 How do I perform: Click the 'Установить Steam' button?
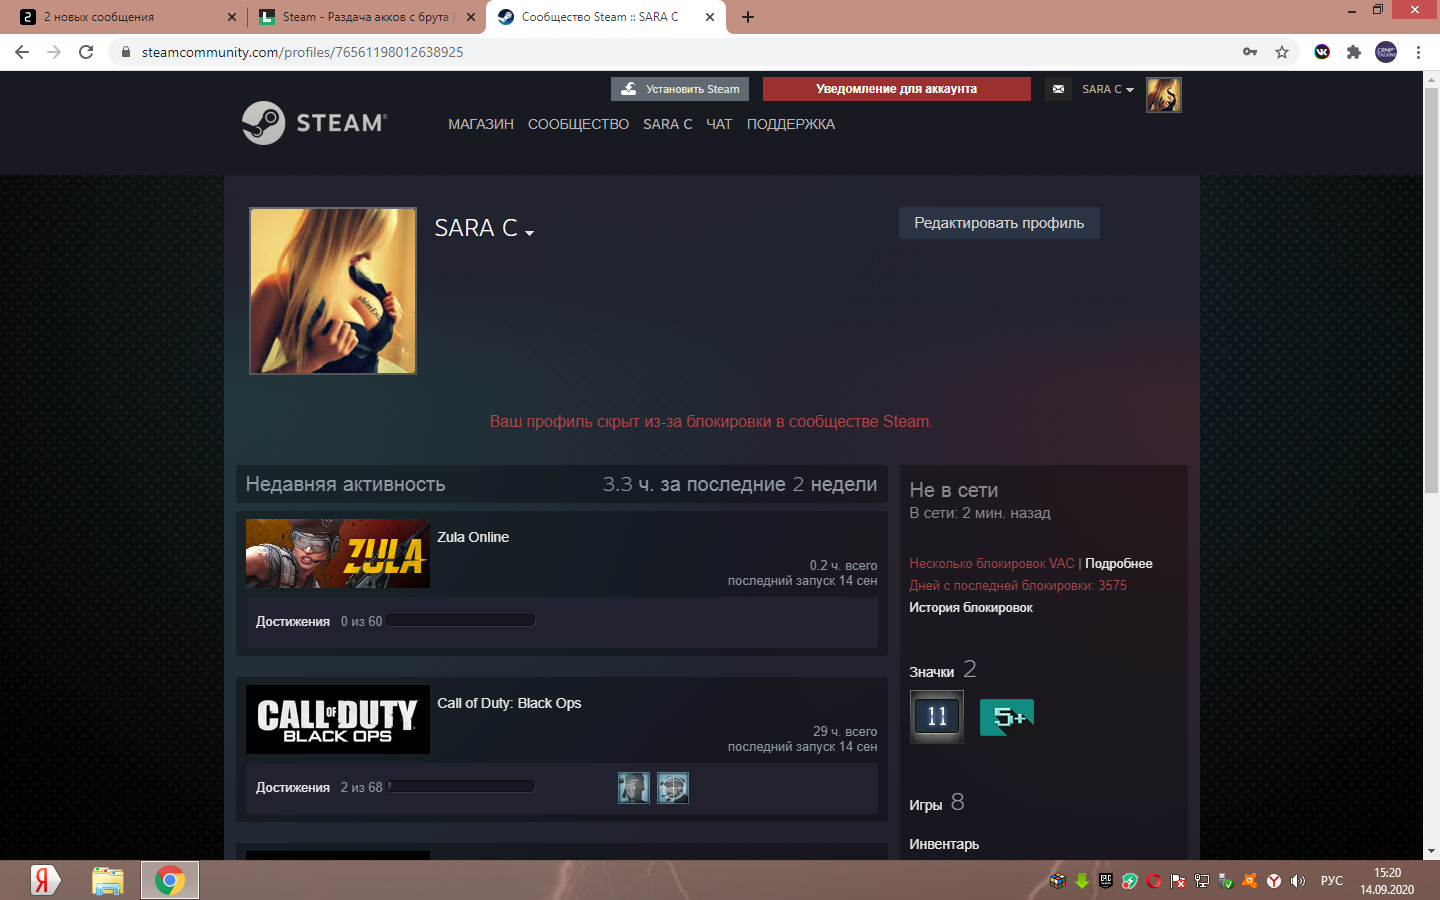[680, 89]
